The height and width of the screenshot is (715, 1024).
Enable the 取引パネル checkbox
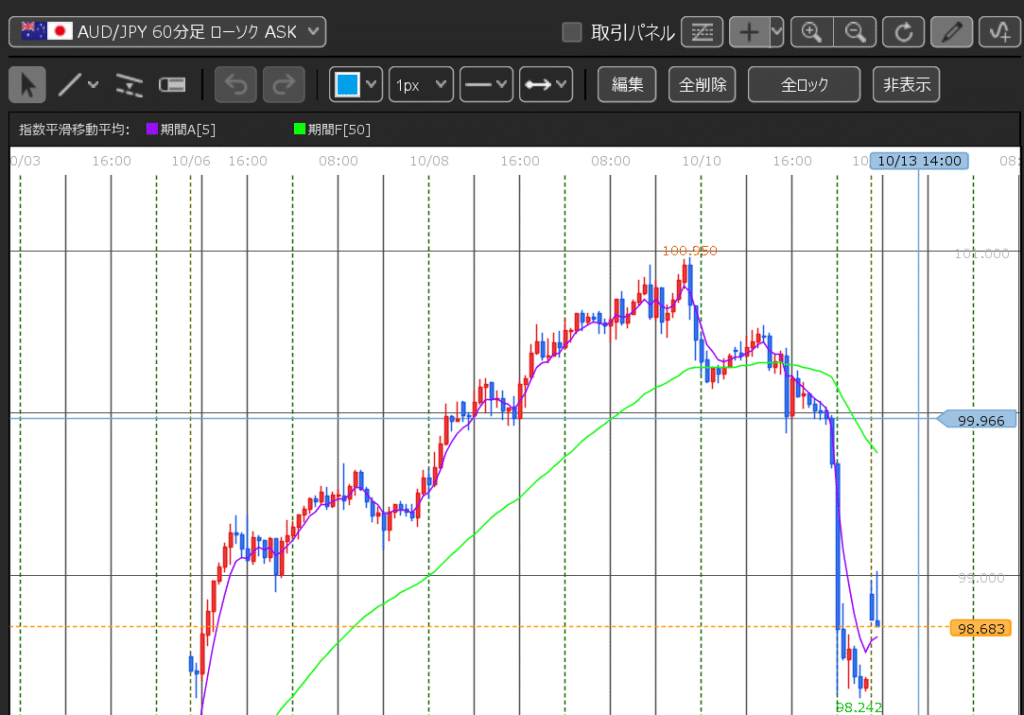[x=572, y=33]
